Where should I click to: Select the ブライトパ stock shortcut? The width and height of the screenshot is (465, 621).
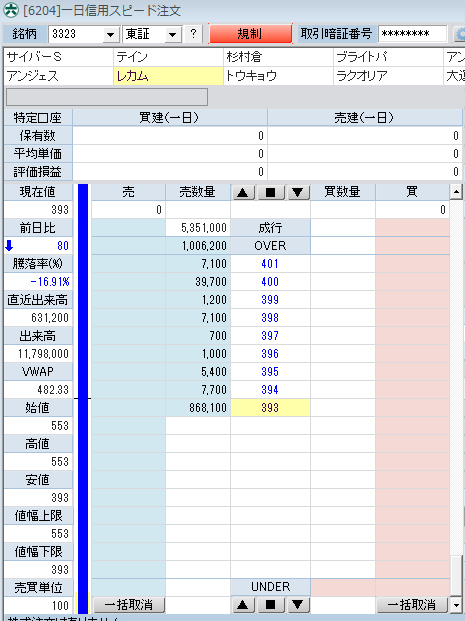click(388, 57)
